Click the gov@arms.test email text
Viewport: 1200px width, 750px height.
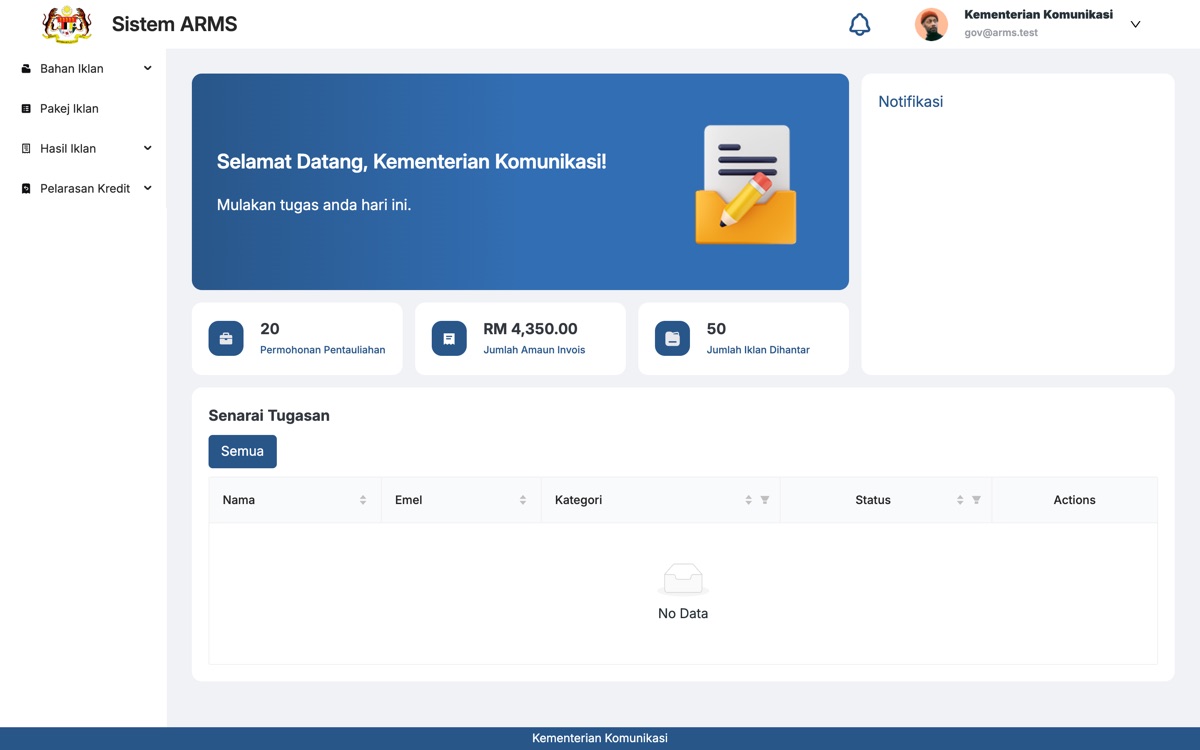[1001, 33]
